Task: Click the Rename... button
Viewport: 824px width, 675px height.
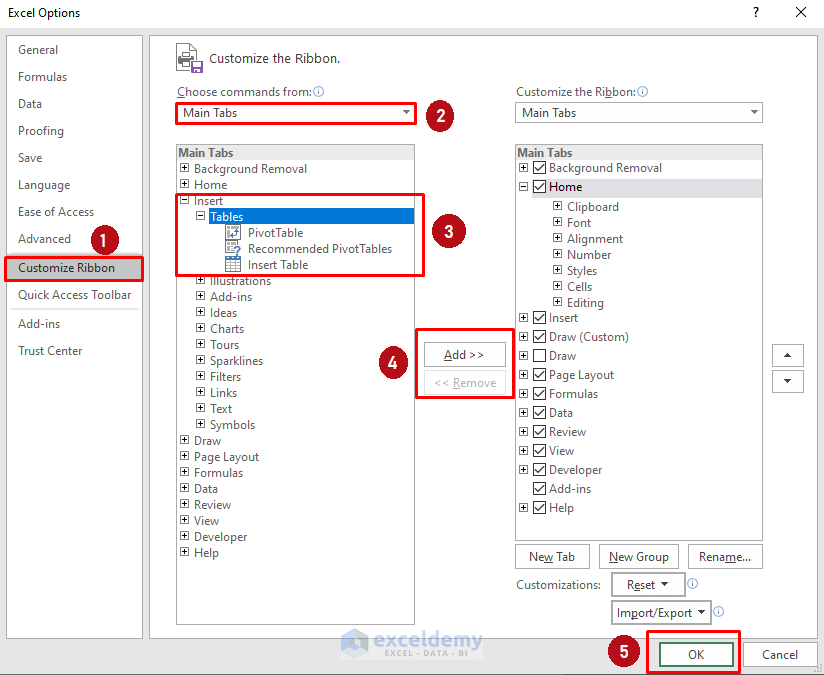Action: pos(725,557)
